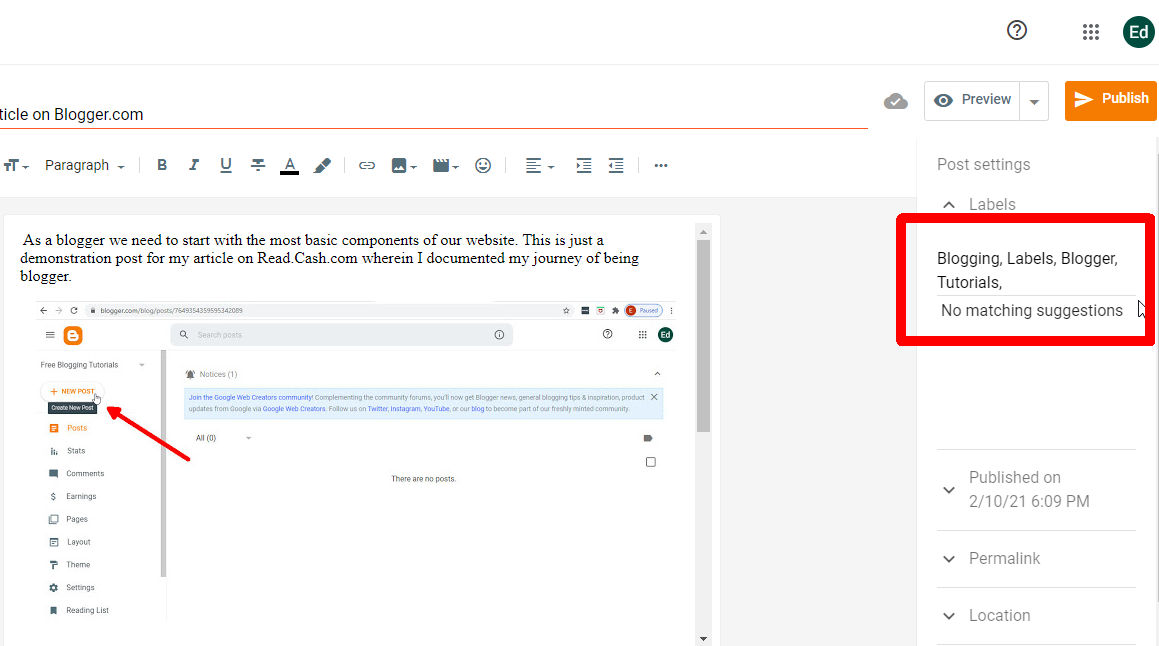Click the editor vertical scrollbar thumb
The height and width of the screenshot is (646, 1159).
(703, 336)
